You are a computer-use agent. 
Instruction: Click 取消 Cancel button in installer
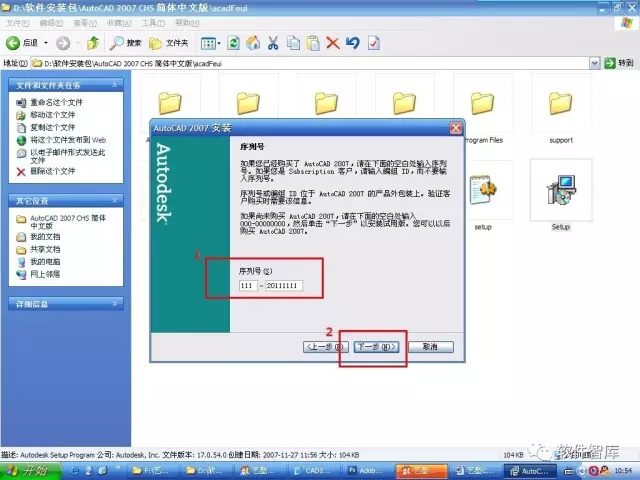(431, 347)
